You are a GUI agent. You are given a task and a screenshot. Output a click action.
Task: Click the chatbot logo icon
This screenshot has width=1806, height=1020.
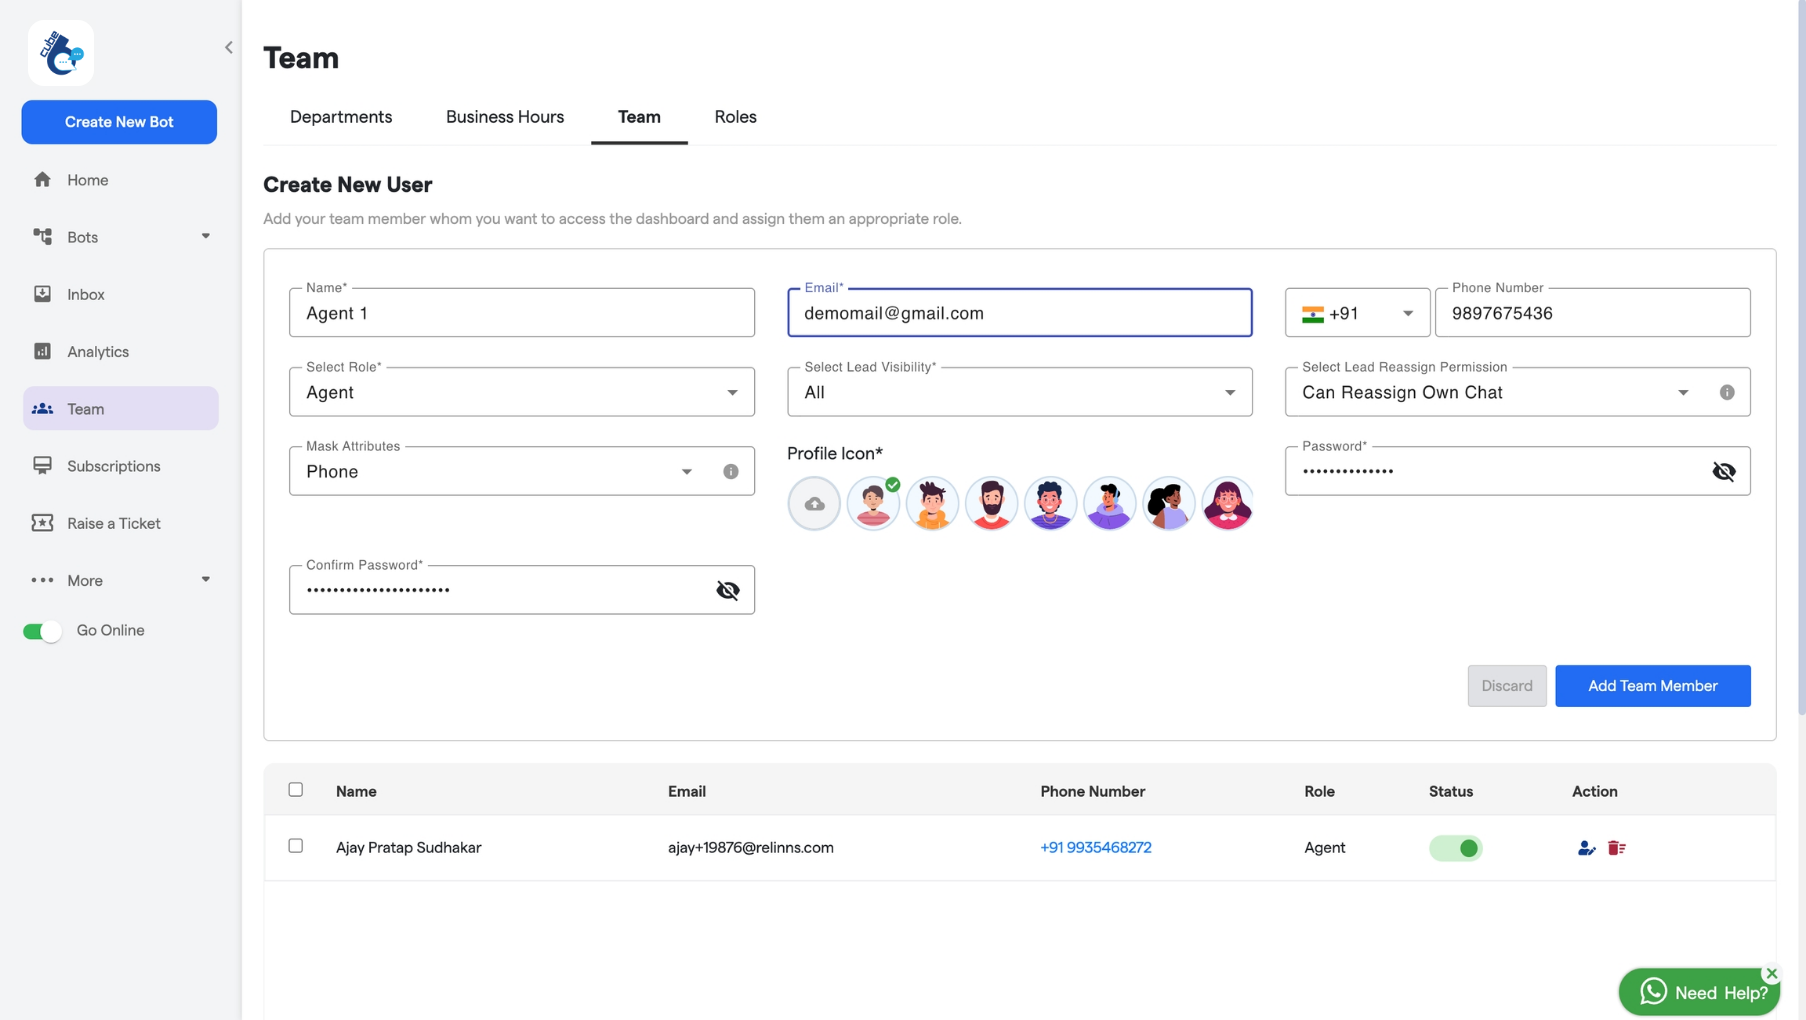click(61, 53)
